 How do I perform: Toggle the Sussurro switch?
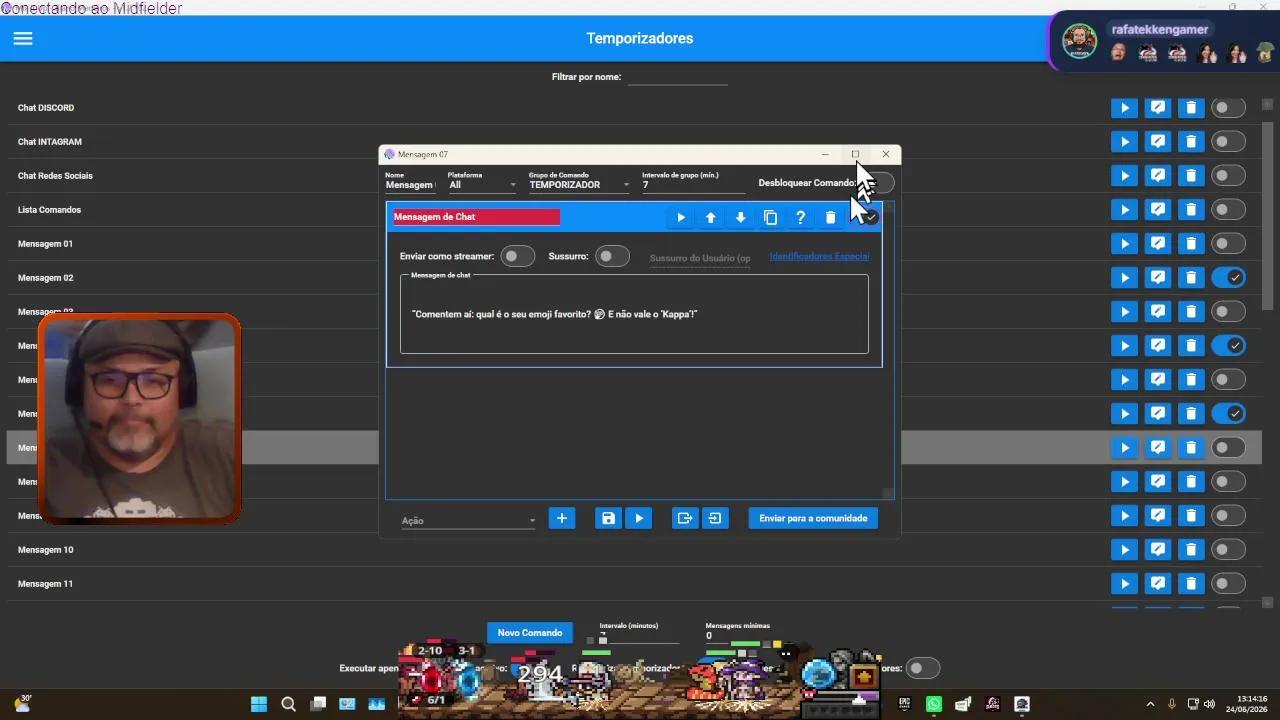pos(612,257)
